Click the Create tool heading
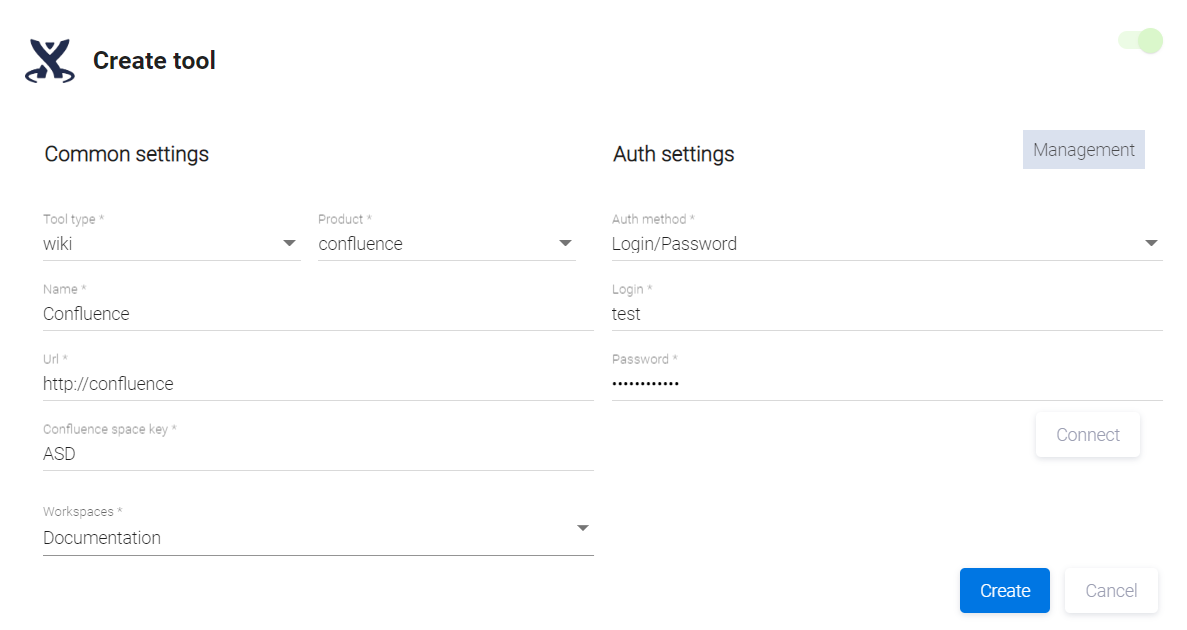 [x=154, y=61]
